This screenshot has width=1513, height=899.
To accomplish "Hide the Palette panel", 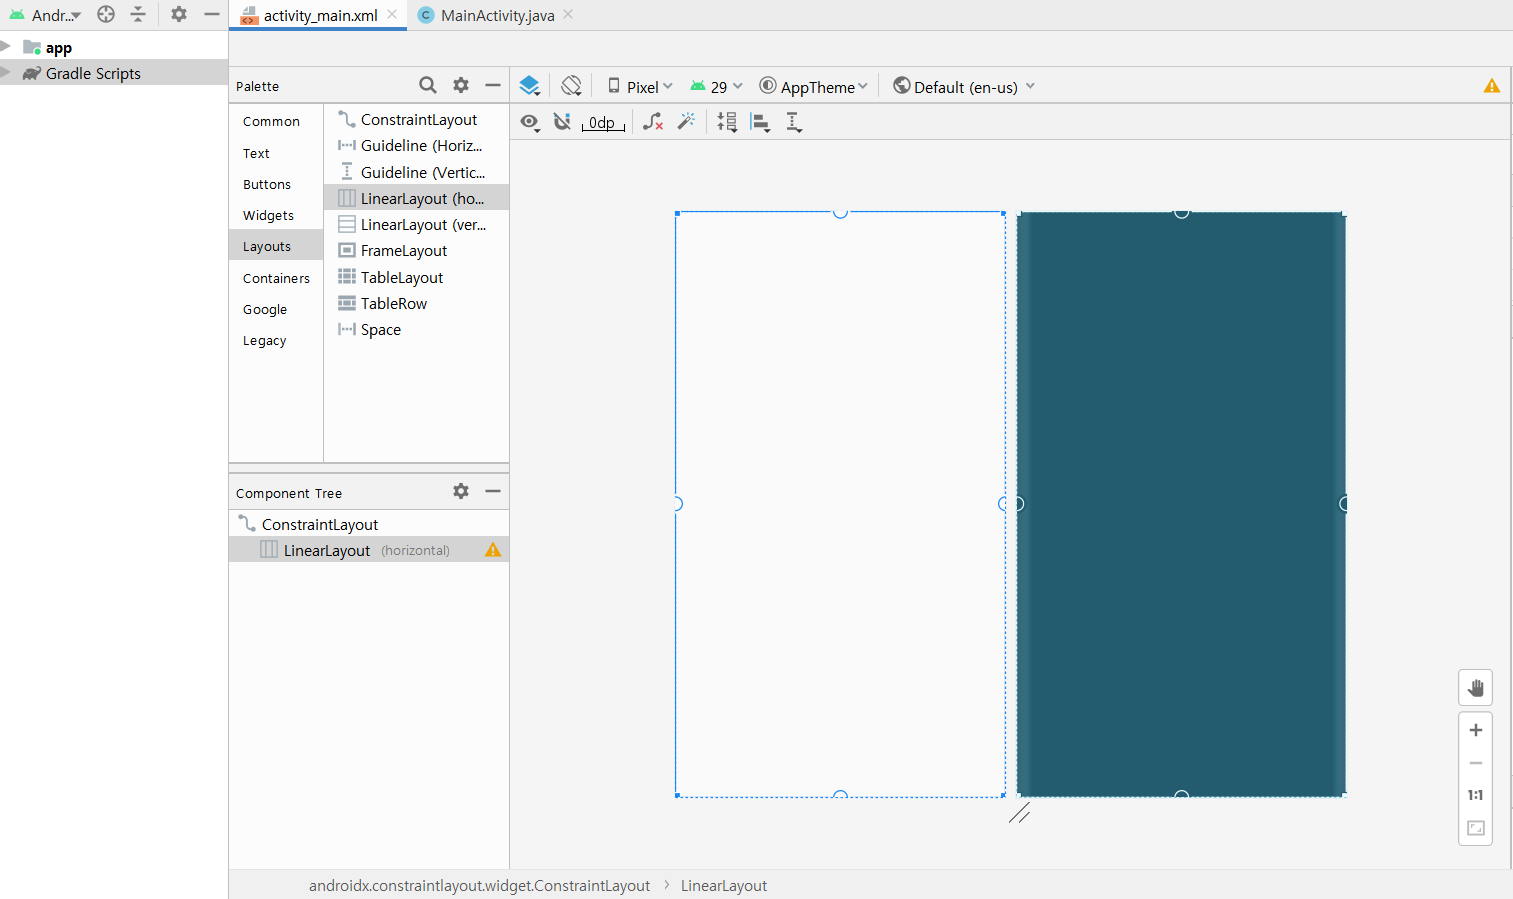I will pyautogui.click(x=493, y=86).
